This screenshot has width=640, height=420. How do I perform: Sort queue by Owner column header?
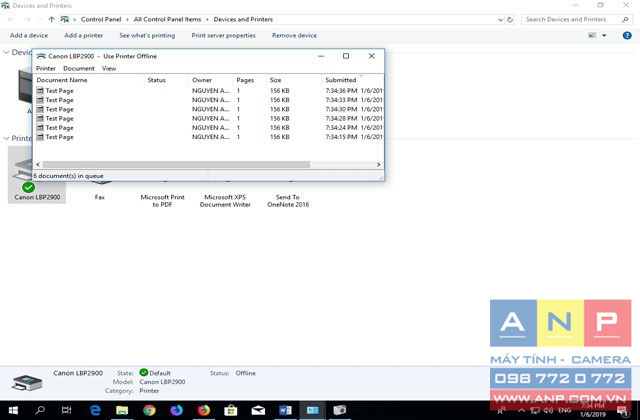click(x=211, y=80)
